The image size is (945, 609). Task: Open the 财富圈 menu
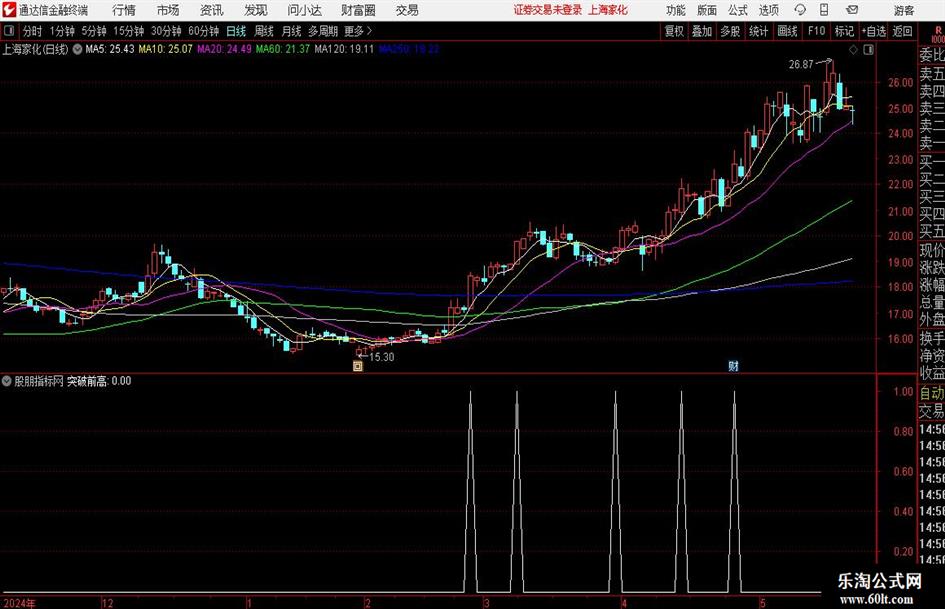point(358,10)
